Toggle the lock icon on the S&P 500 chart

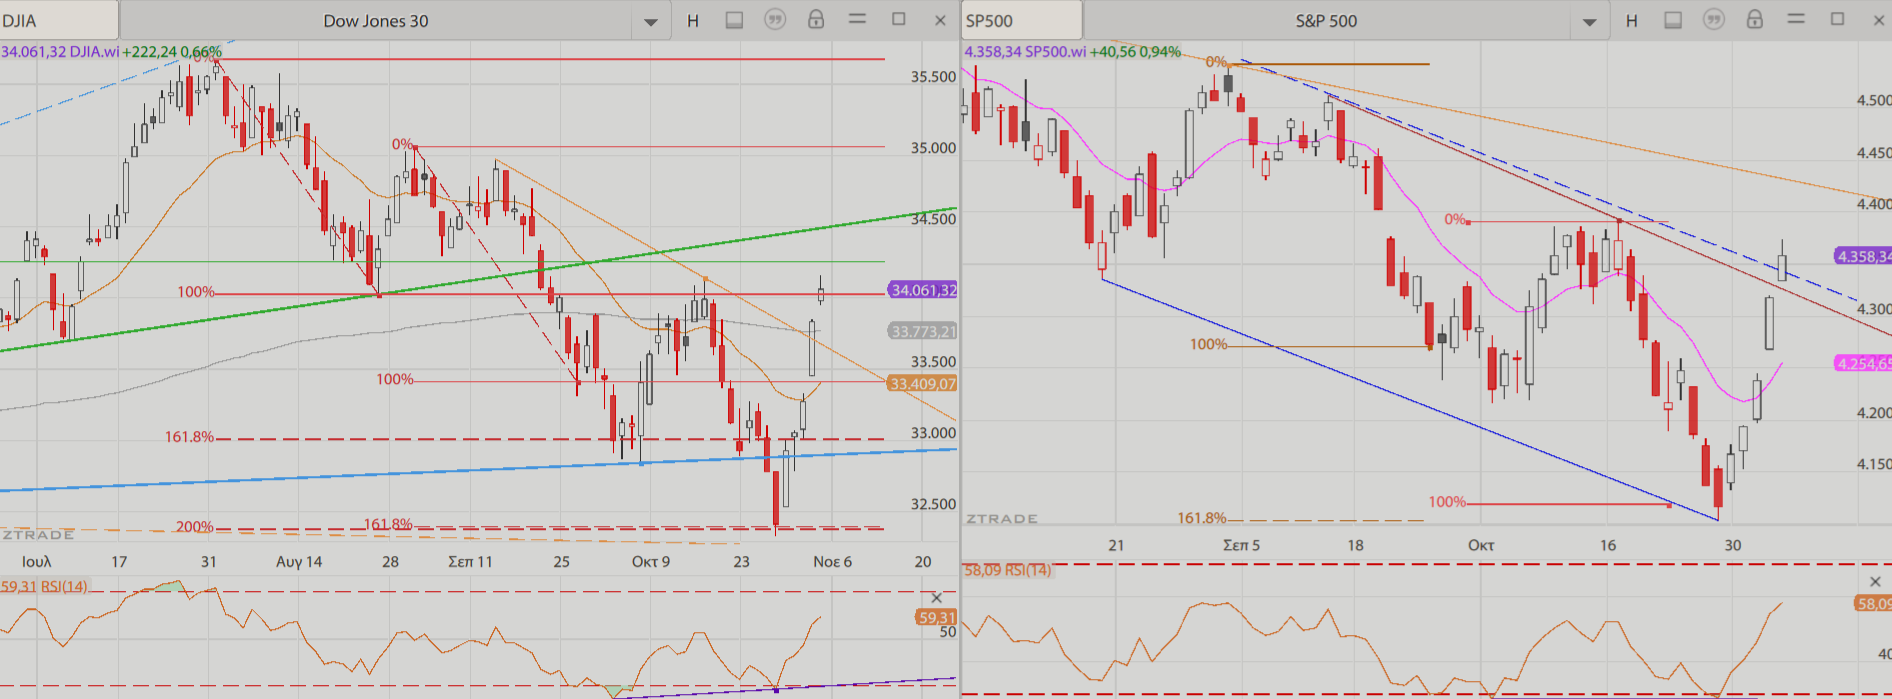coord(1755,19)
